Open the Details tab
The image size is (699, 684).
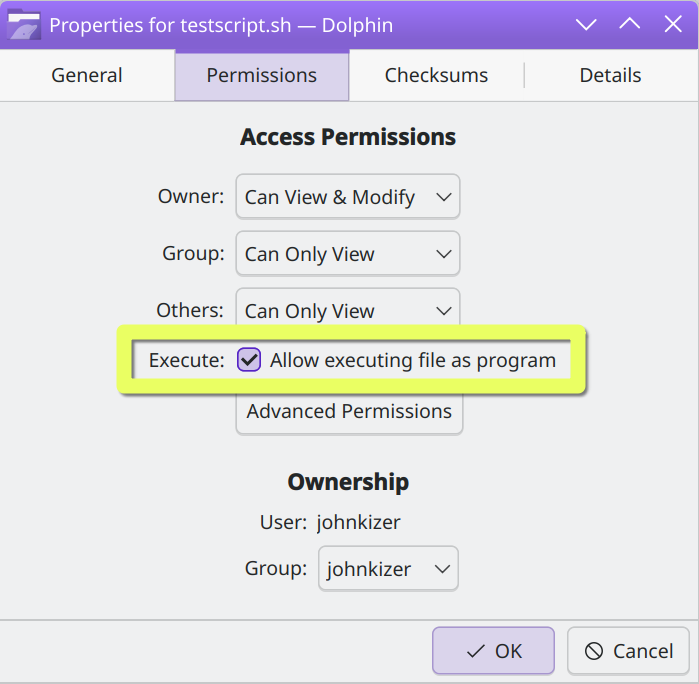[x=610, y=75]
